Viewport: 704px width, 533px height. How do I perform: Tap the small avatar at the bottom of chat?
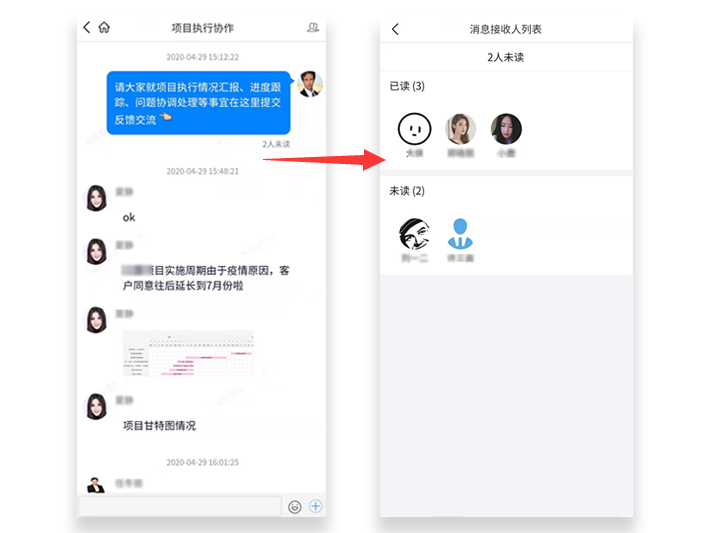coord(96,485)
